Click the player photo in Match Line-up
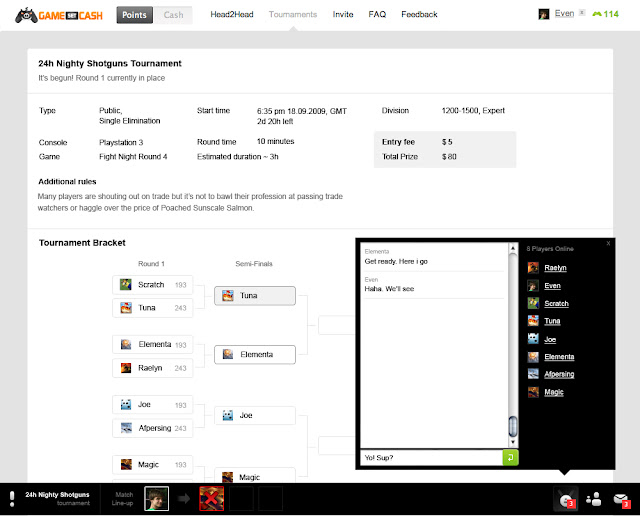 (156, 498)
